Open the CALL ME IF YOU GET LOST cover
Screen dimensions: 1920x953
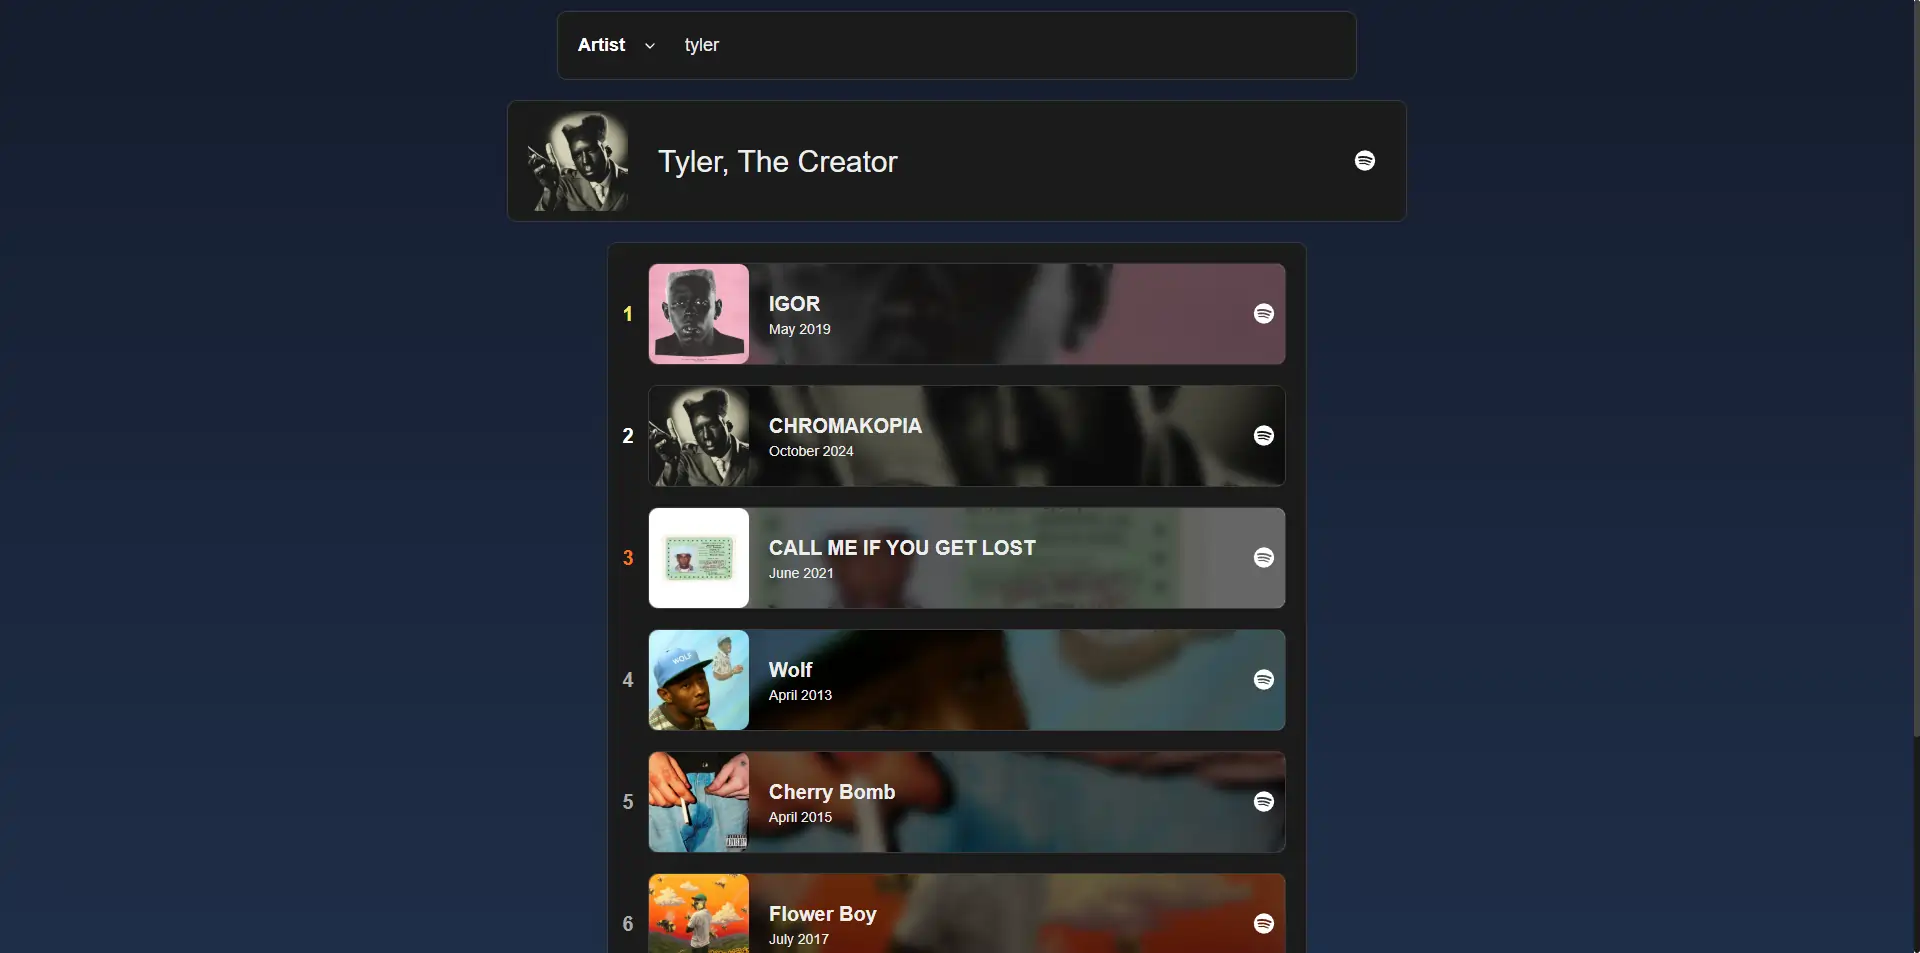698,558
